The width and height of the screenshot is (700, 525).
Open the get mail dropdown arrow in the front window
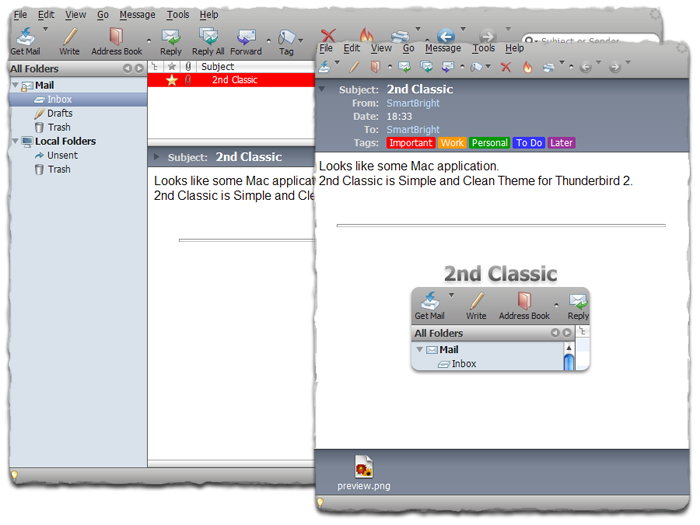pos(338,62)
